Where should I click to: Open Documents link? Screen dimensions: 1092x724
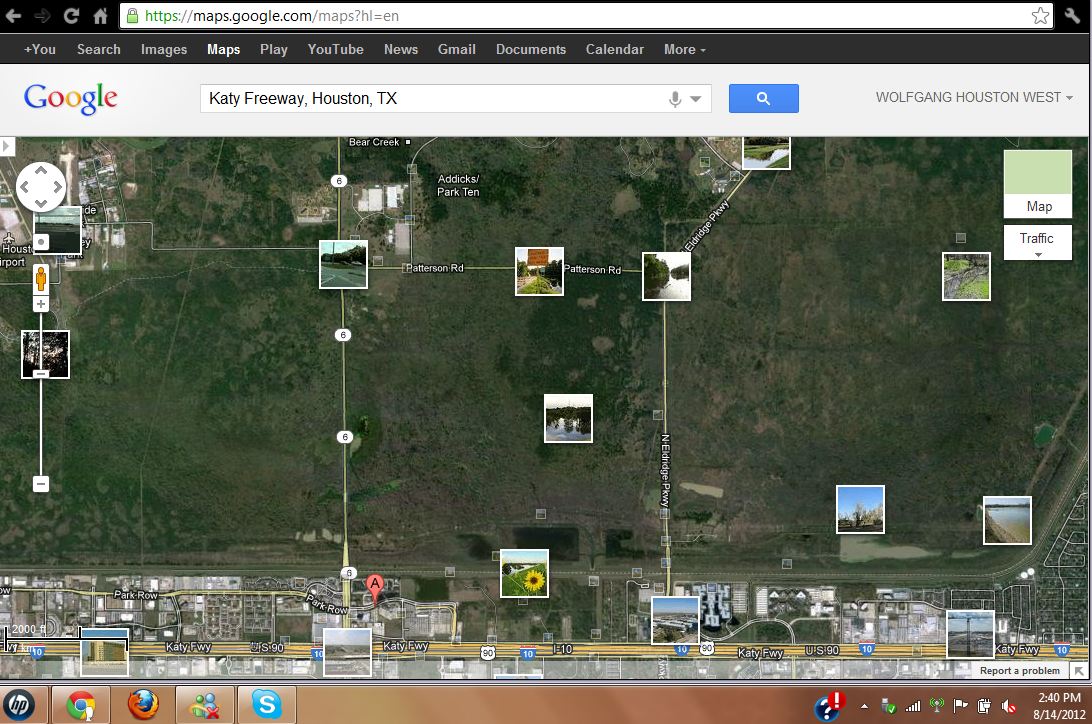pyautogui.click(x=531, y=49)
